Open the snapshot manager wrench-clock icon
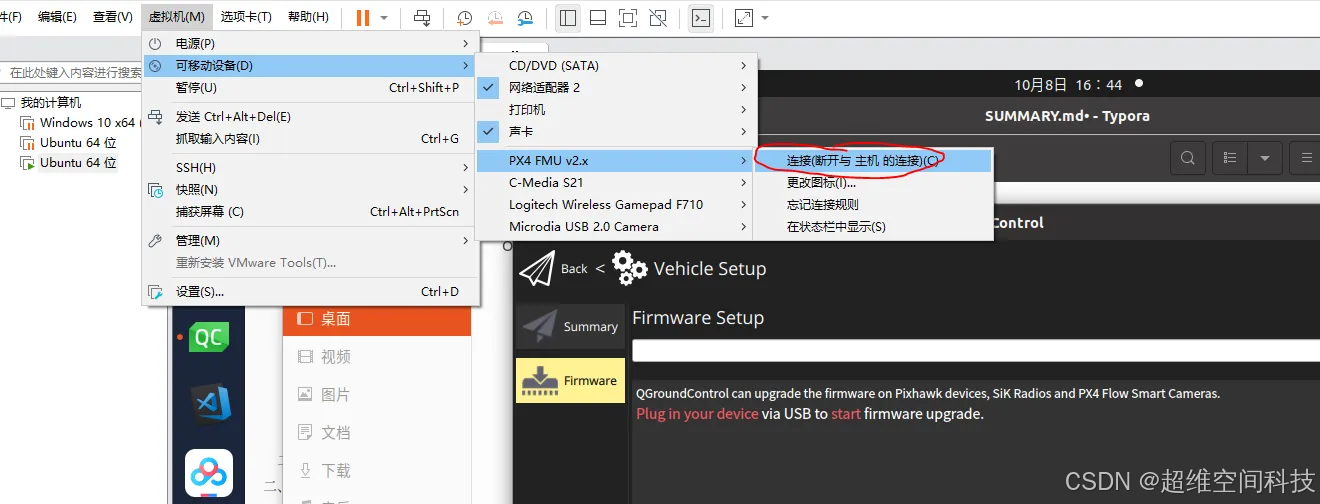Viewport: 1320px width, 504px height. tap(525, 18)
